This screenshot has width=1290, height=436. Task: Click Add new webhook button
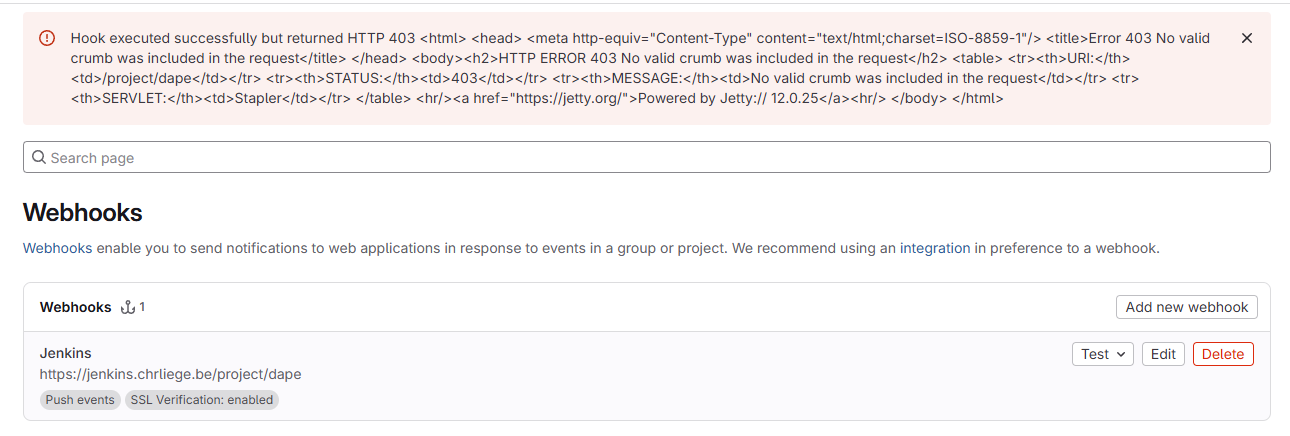click(x=1187, y=307)
